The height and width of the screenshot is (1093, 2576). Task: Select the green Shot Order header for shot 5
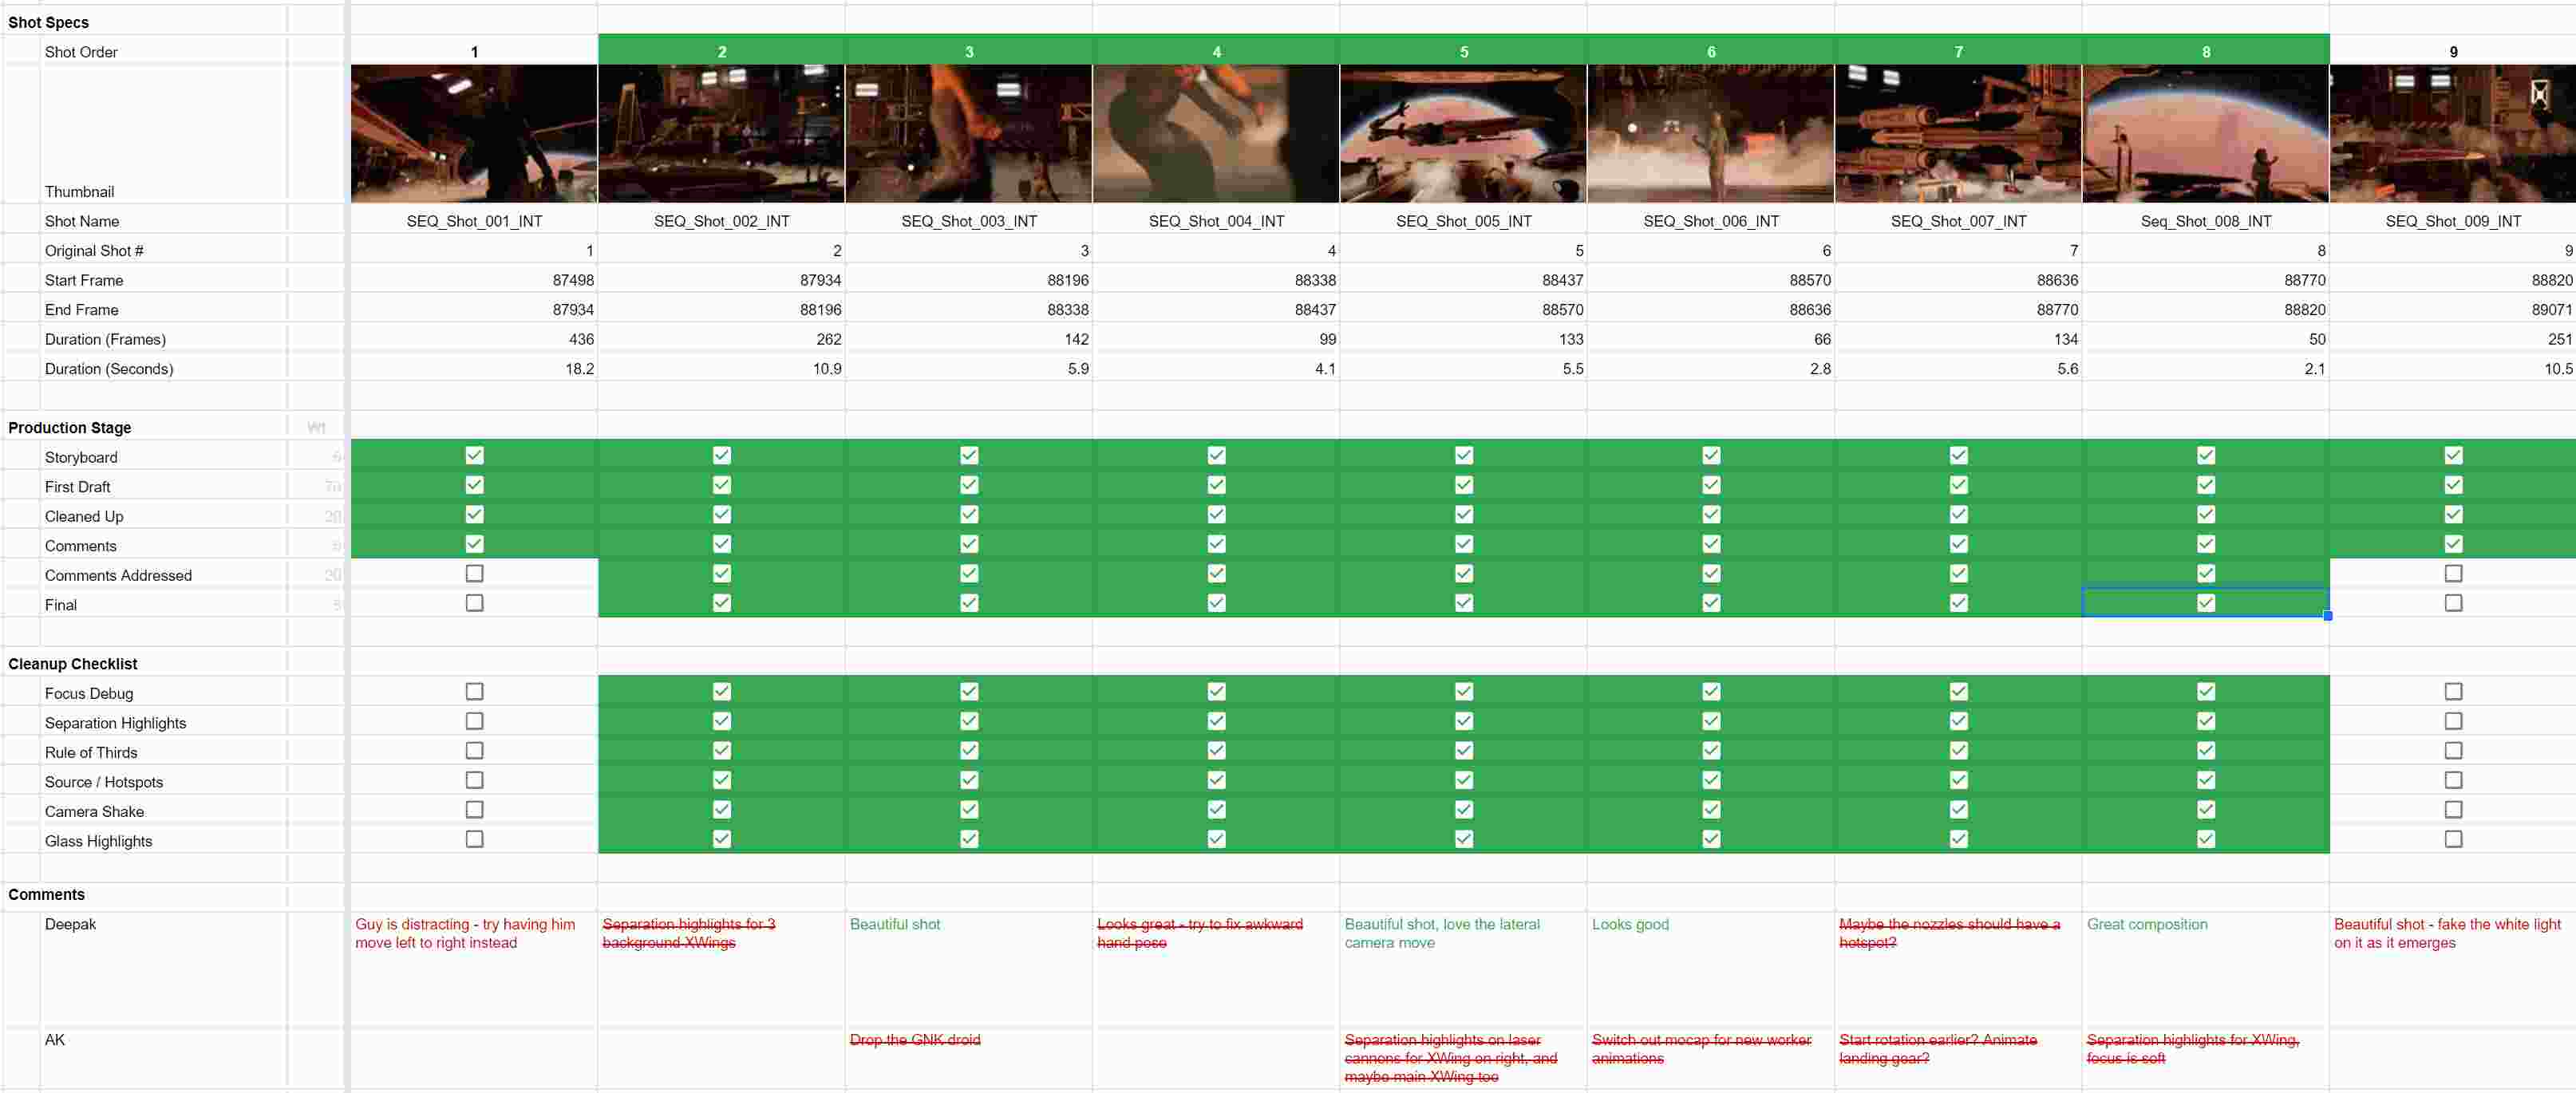[x=1463, y=51]
